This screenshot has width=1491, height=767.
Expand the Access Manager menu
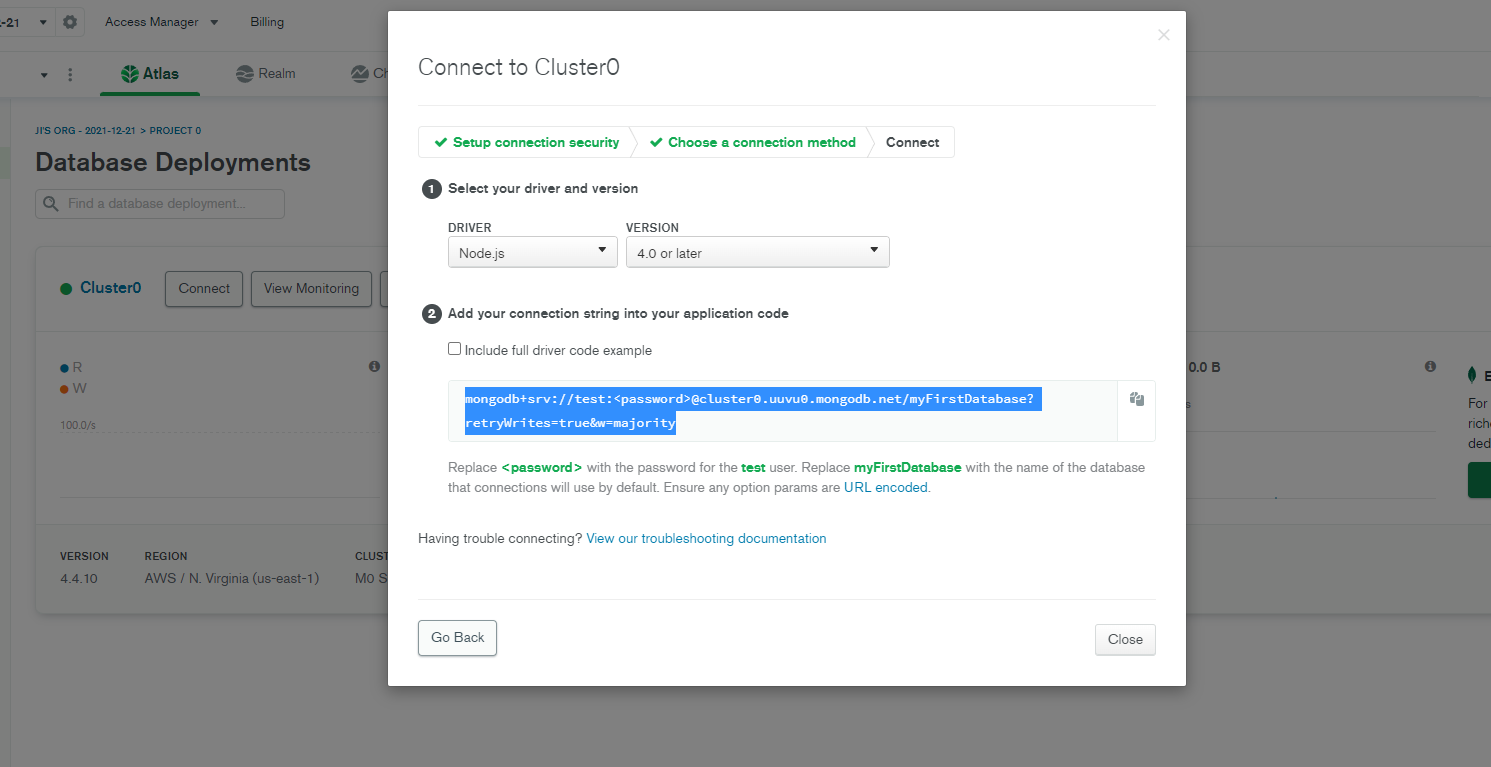click(x=161, y=22)
